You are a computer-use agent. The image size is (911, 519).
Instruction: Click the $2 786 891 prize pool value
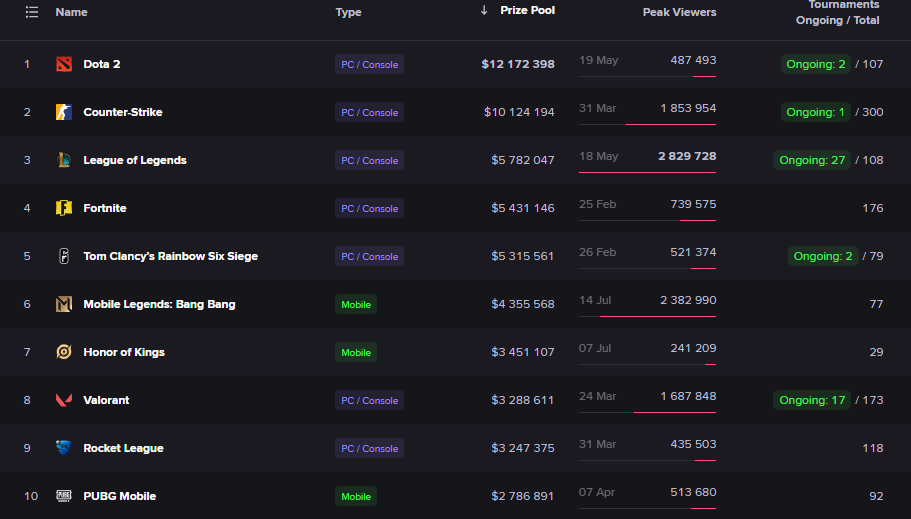pyautogui.click(x=523, y=496)
